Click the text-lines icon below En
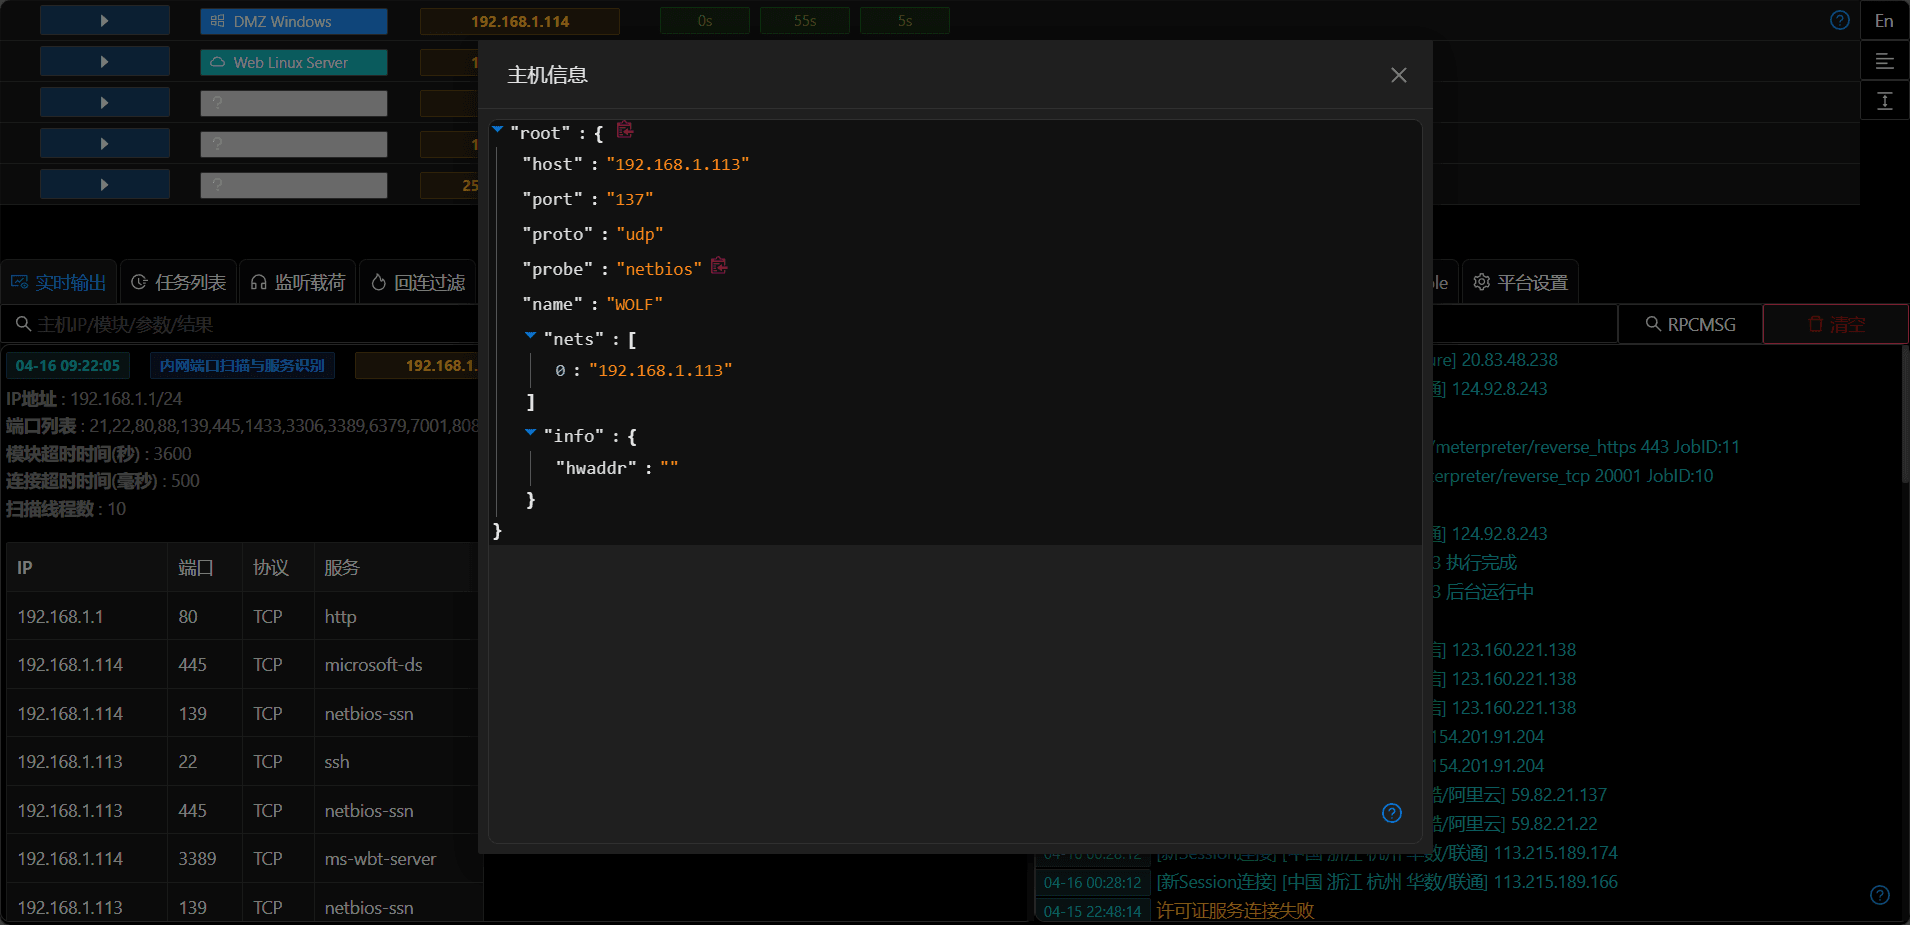This screenshot has width=1910, height=925. [1884, 61]
